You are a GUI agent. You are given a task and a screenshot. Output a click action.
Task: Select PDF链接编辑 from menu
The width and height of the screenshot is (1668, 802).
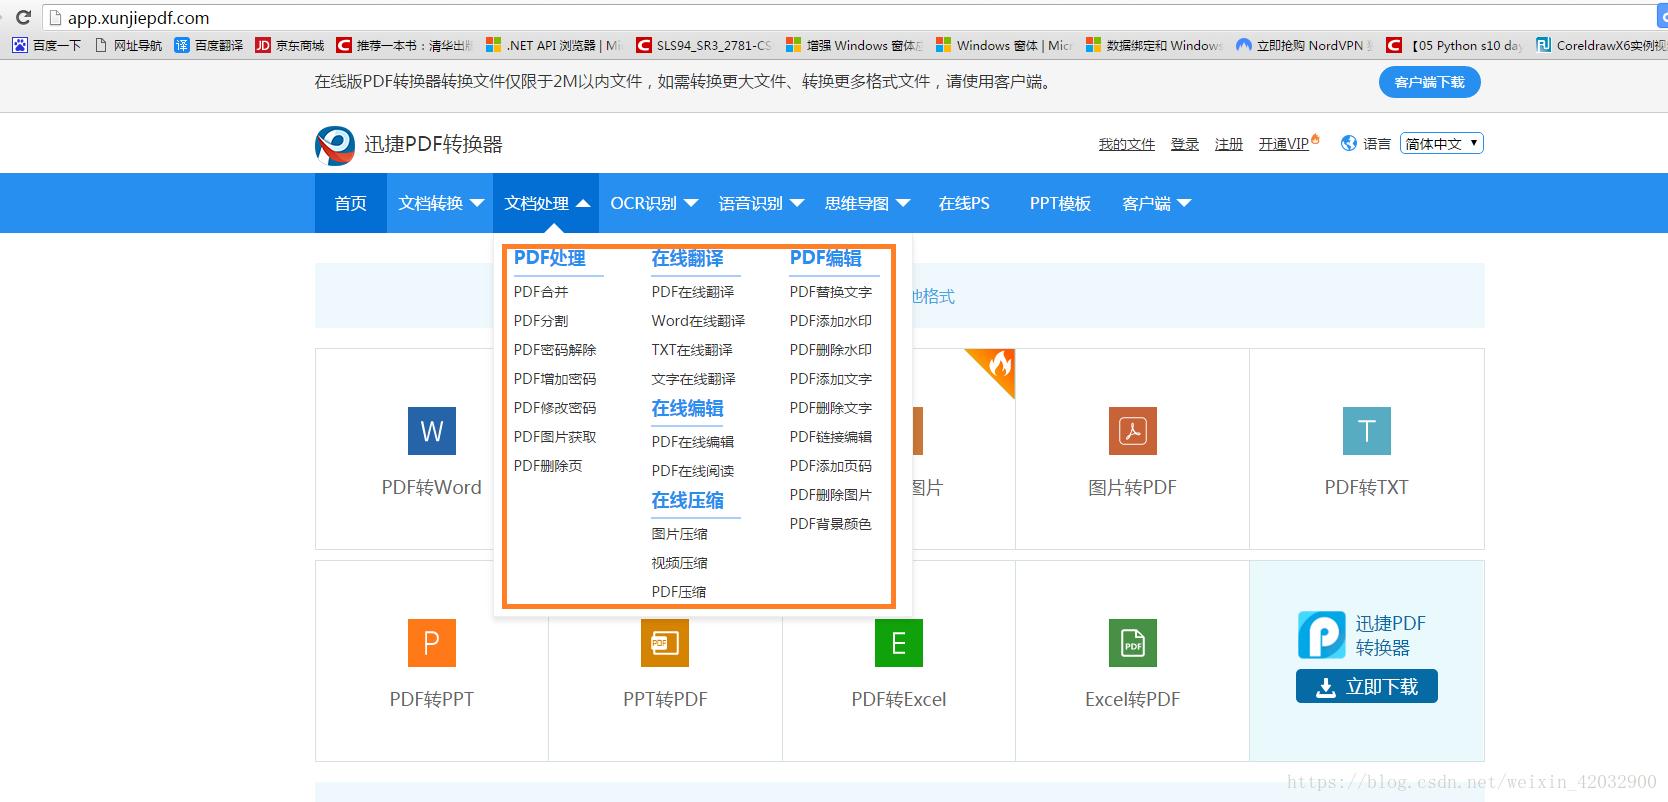[831, 437]
